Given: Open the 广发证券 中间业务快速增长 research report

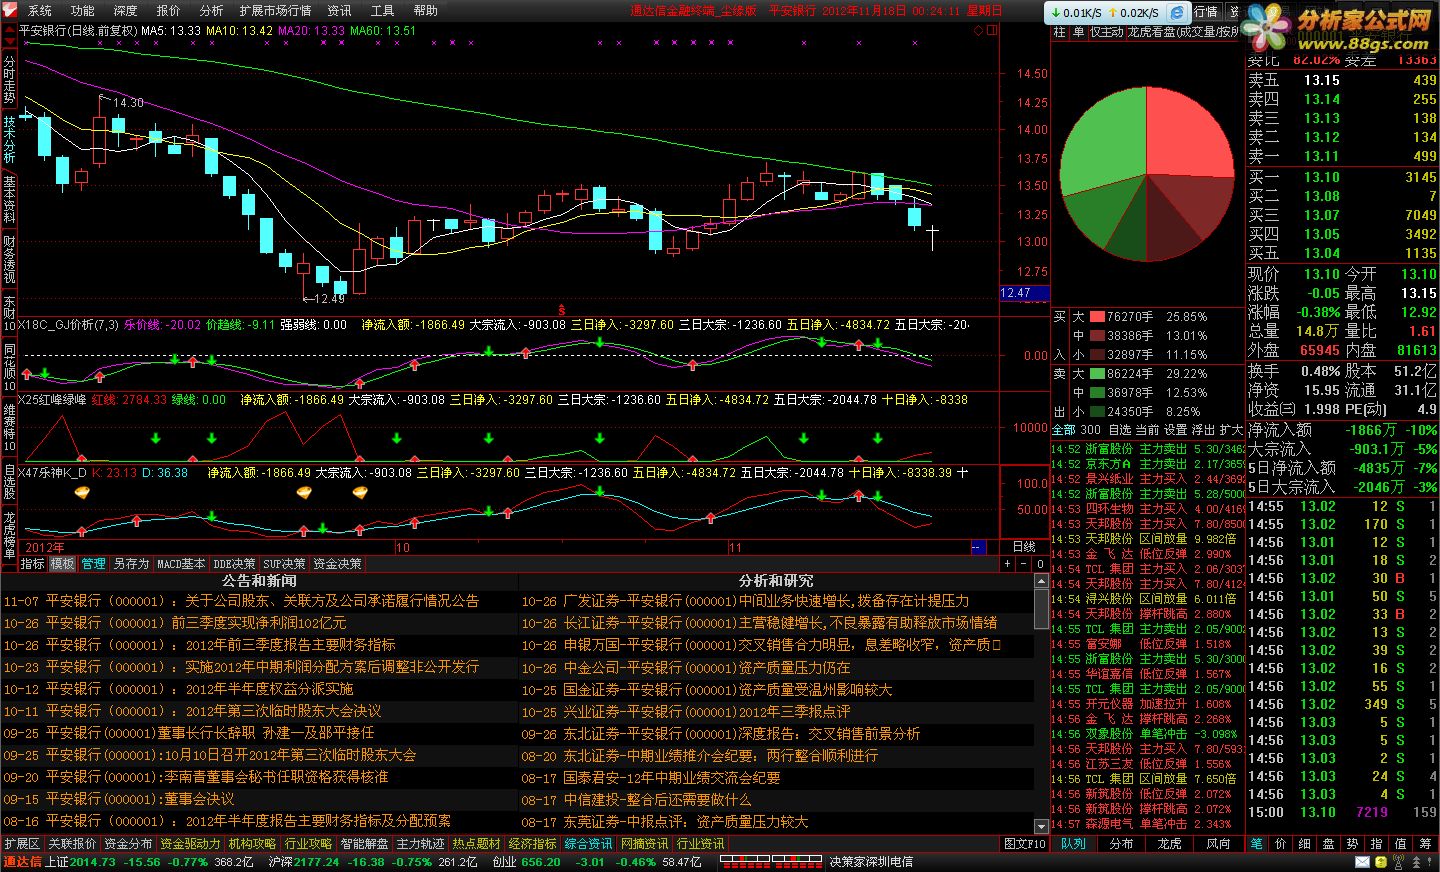Looking at the screenshot, I should (x=745, y=601).
